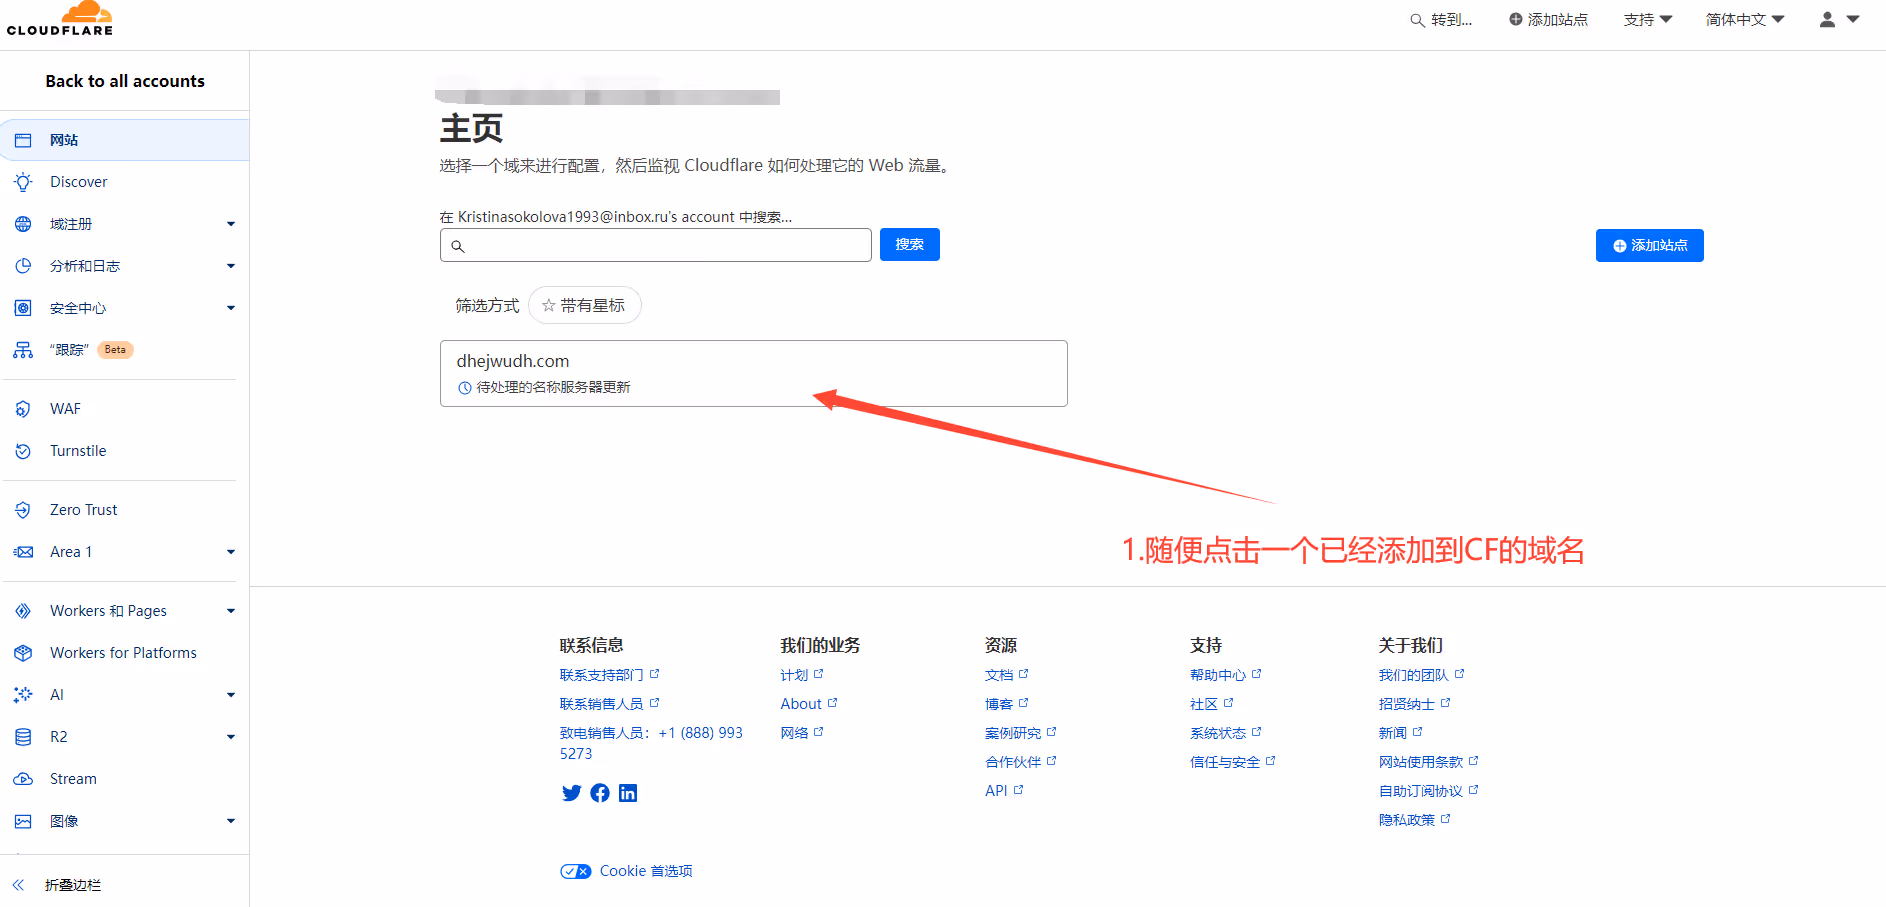The width and height of the screenshot is (1886, 907).
Task: Click the Zero Trust sidebar icon
Action: click(x=23, y=510)
